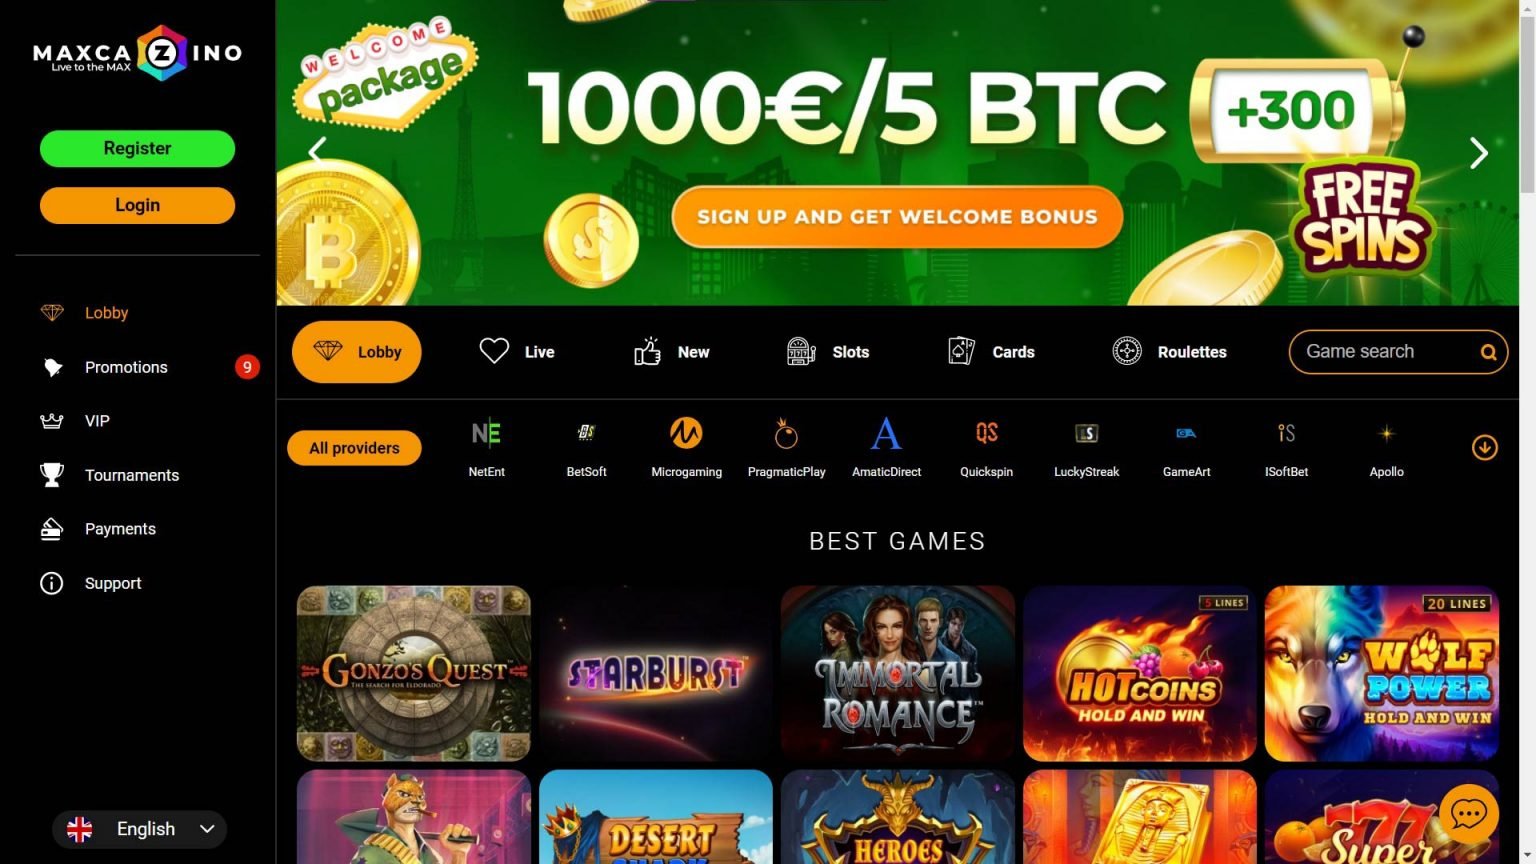Click the green Register button
This screenshot has height=864, width=1536.
click(x=138, y=148)
